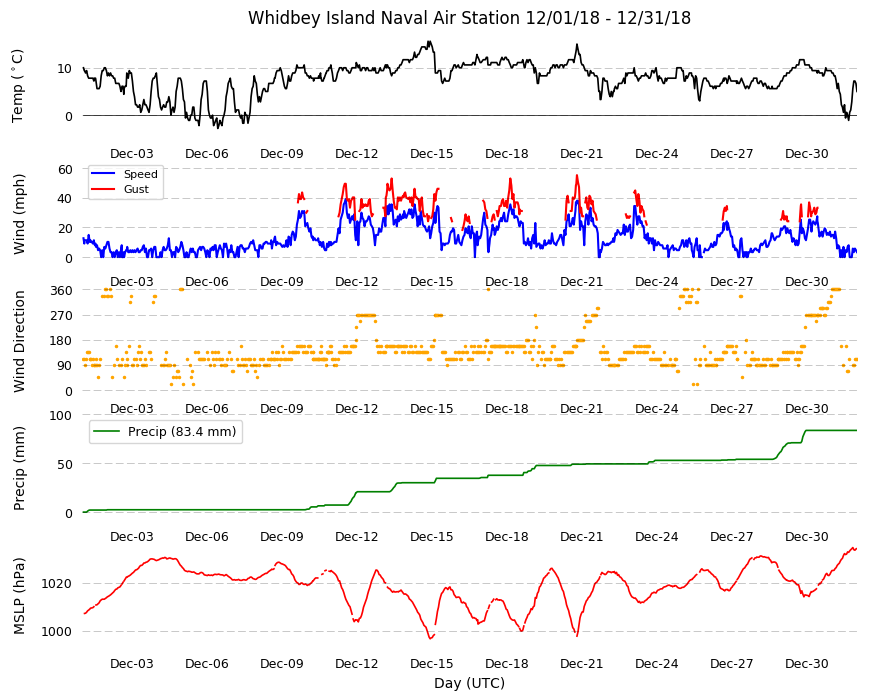The image size is (870, 700).
Task: Click the Day (UTC) x-axis label
Action: [469, 683]
